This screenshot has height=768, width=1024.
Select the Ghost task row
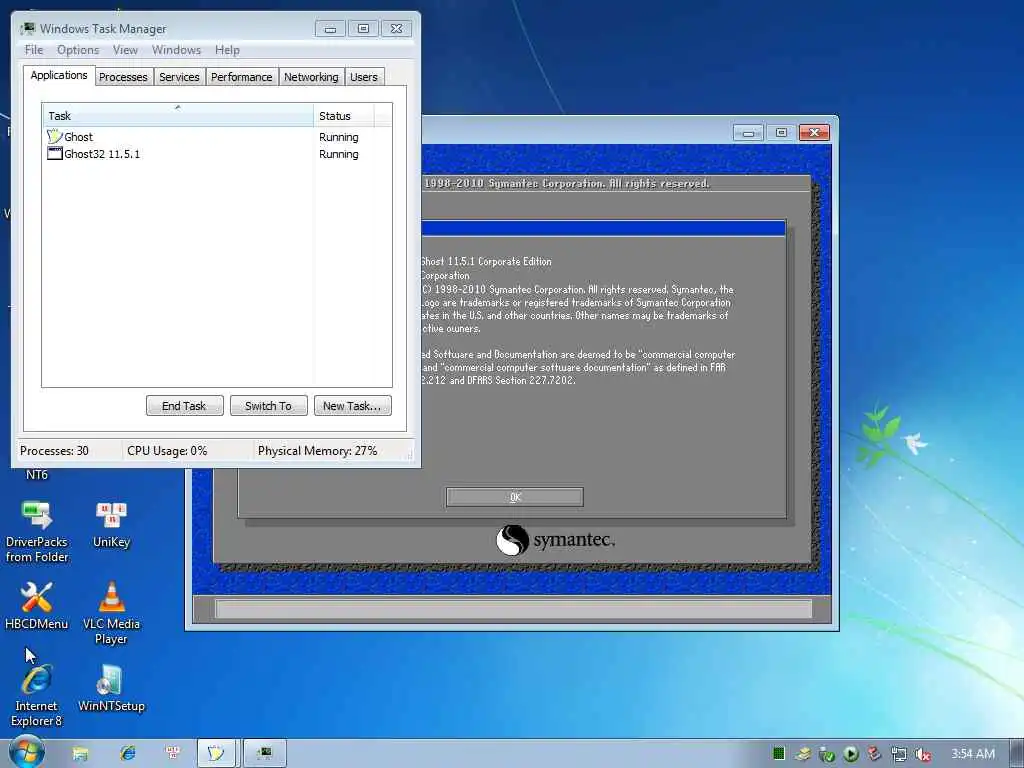[x=217, y=136]
